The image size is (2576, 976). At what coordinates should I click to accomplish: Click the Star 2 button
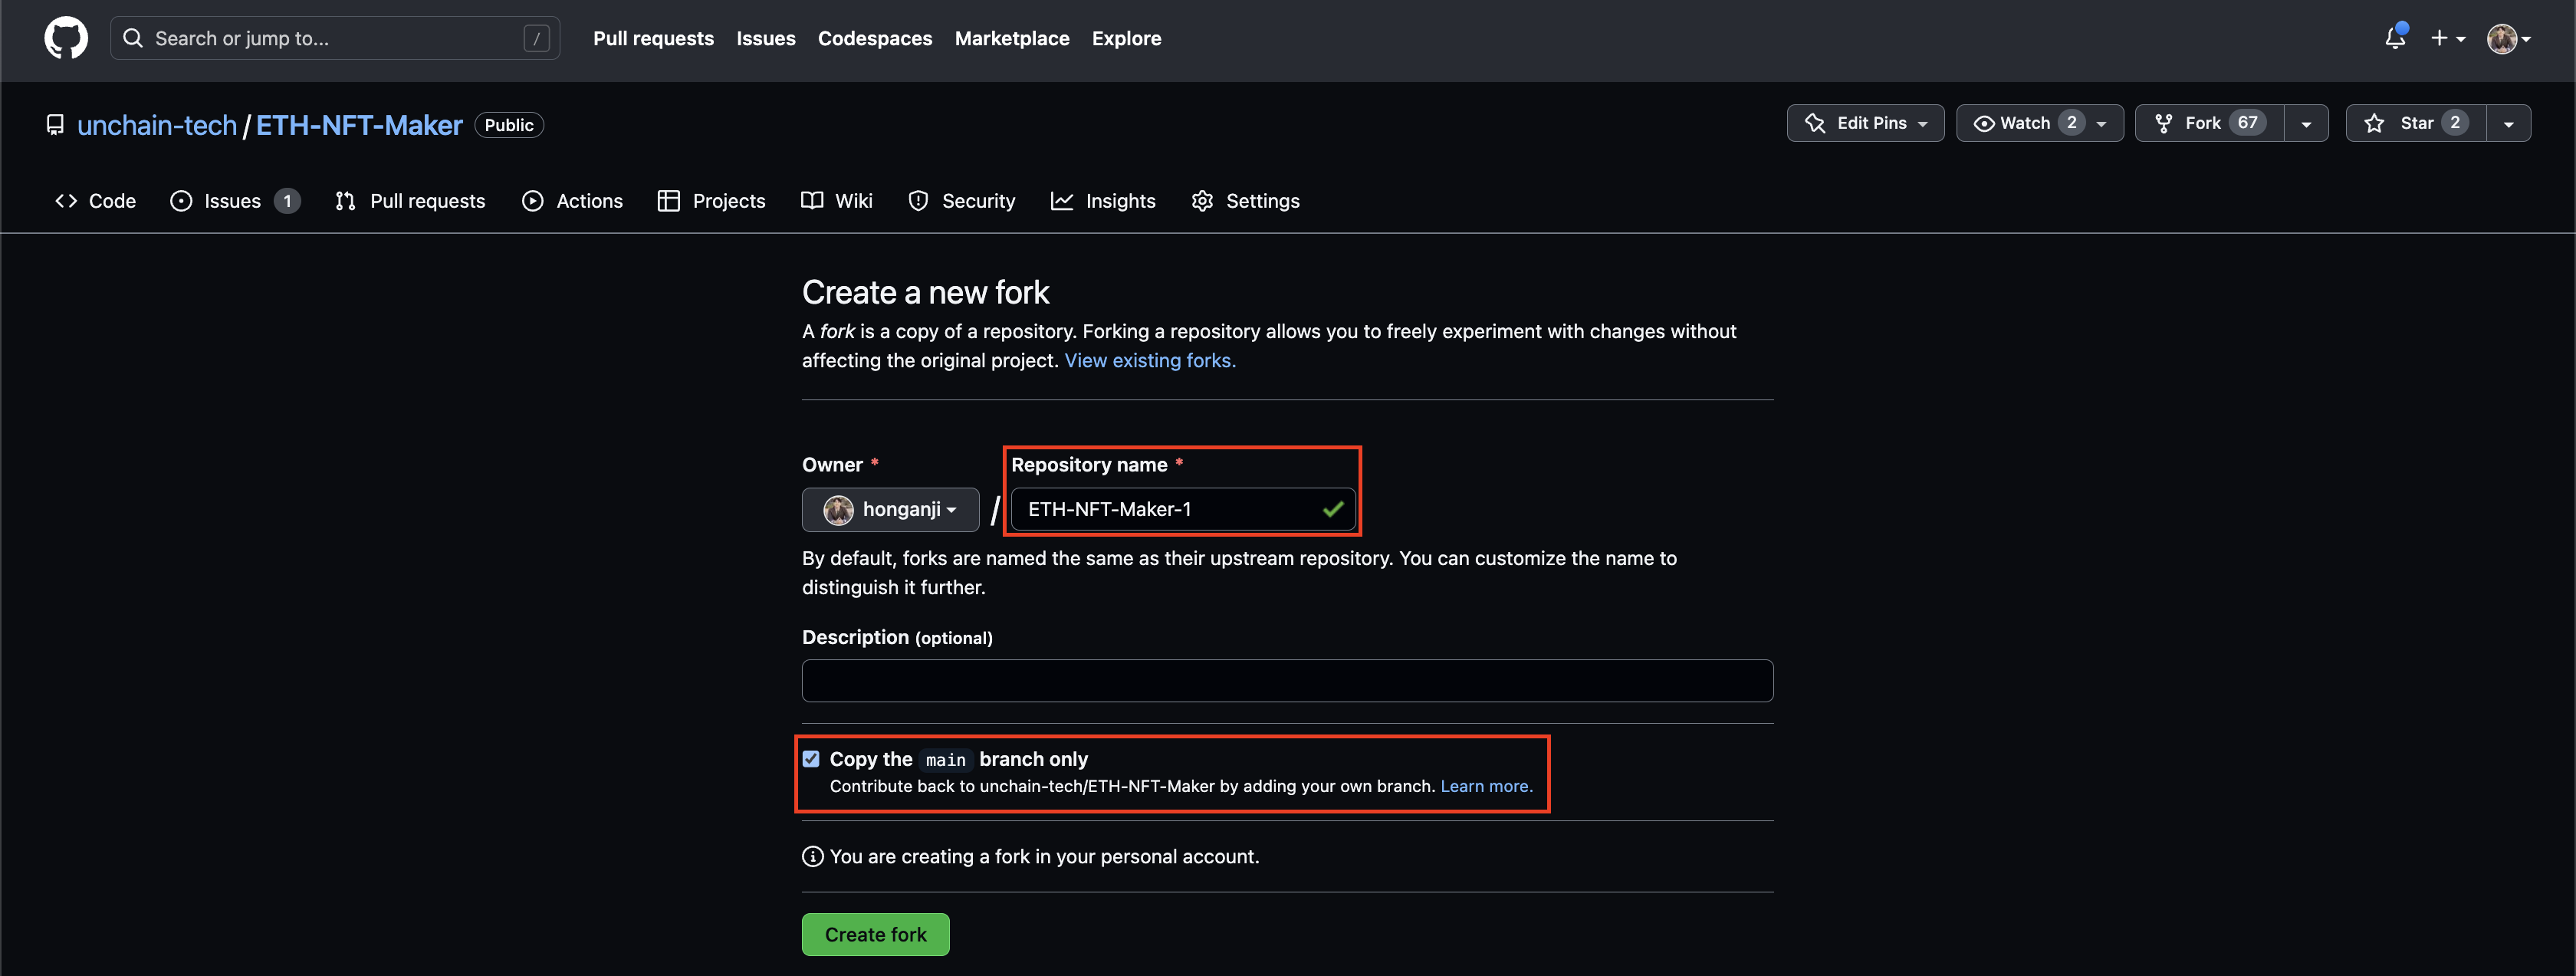click(2416, 123)
